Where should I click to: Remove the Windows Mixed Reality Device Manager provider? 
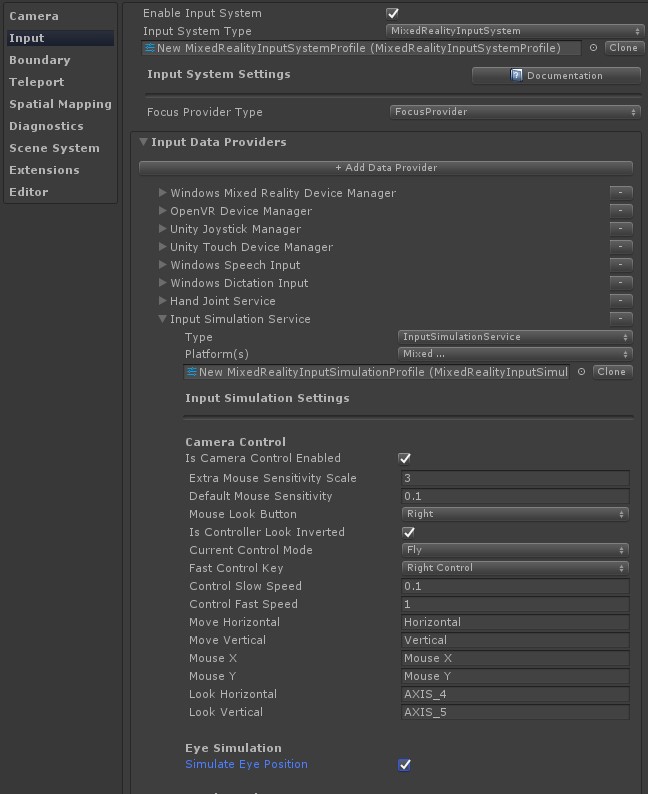pos(620,193)
